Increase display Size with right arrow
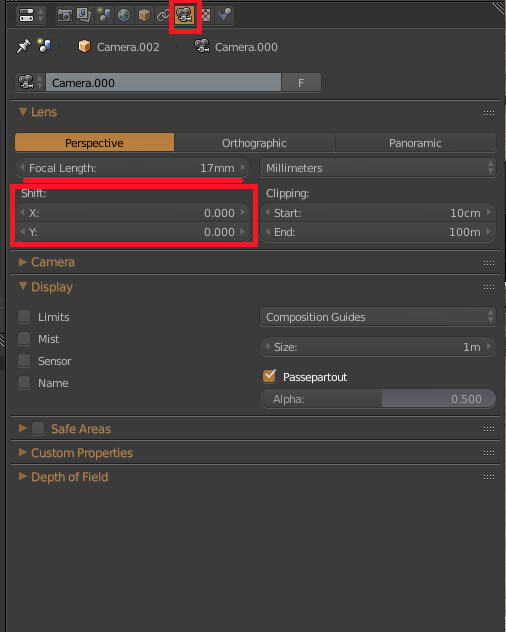The width and height of the screenshot is (506, 632). point(489,347)
